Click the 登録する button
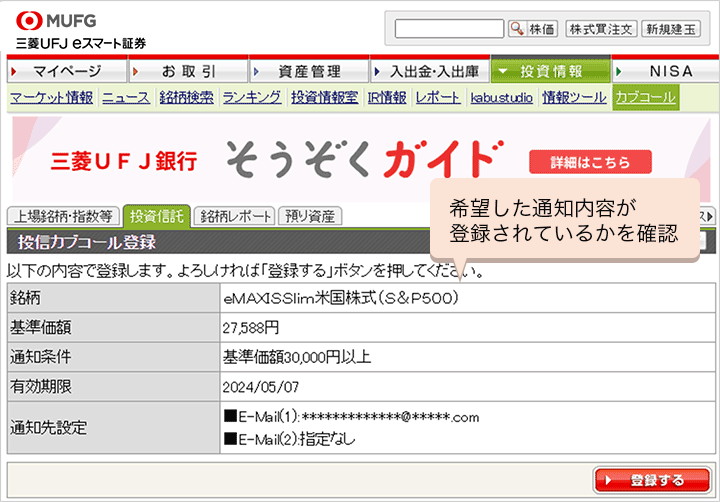 click(x=652, y=480)
